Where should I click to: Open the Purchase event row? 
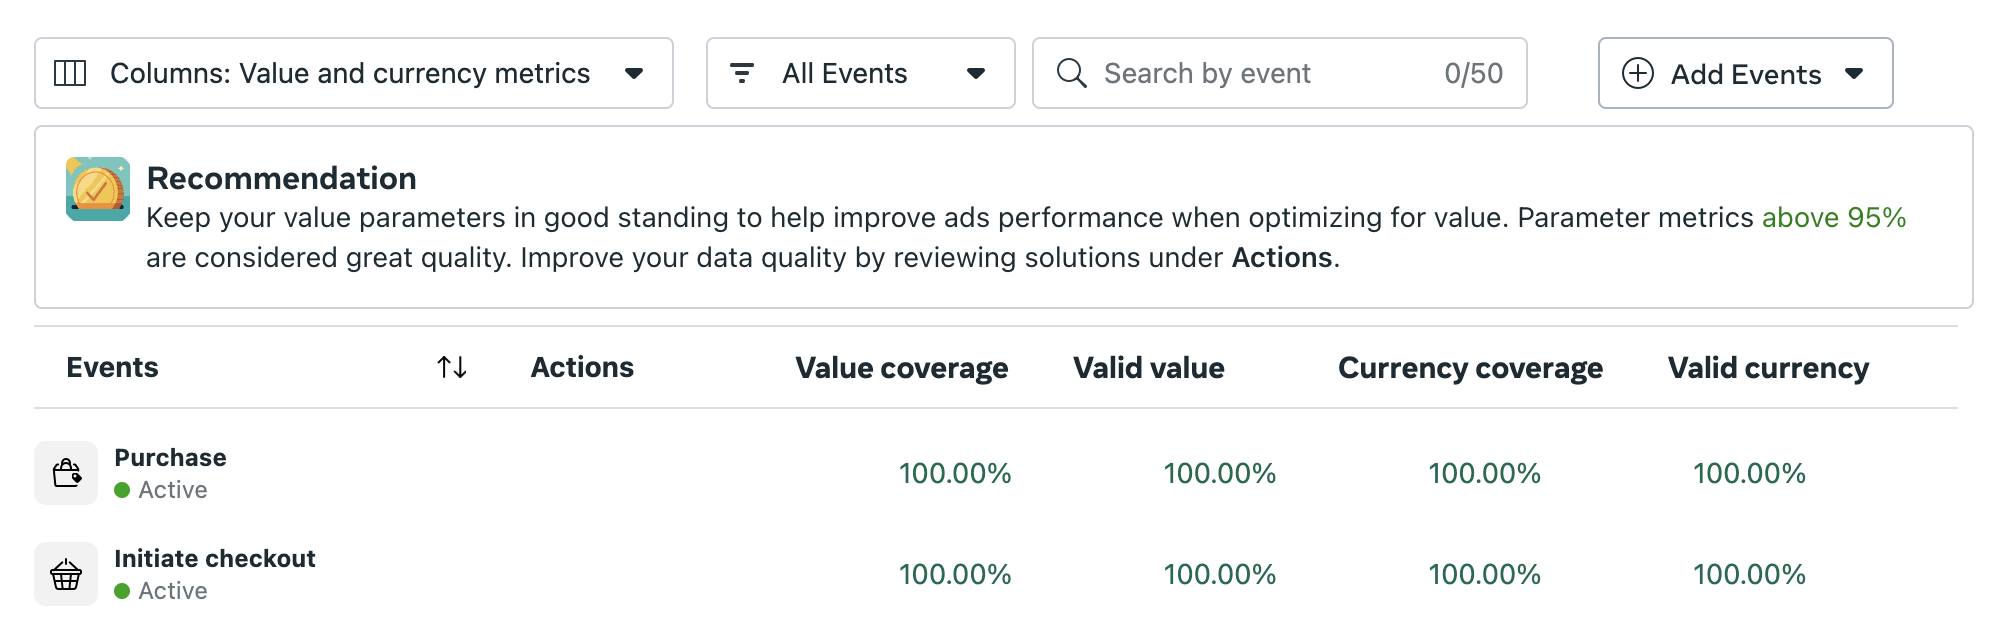(x=996, y=473)
